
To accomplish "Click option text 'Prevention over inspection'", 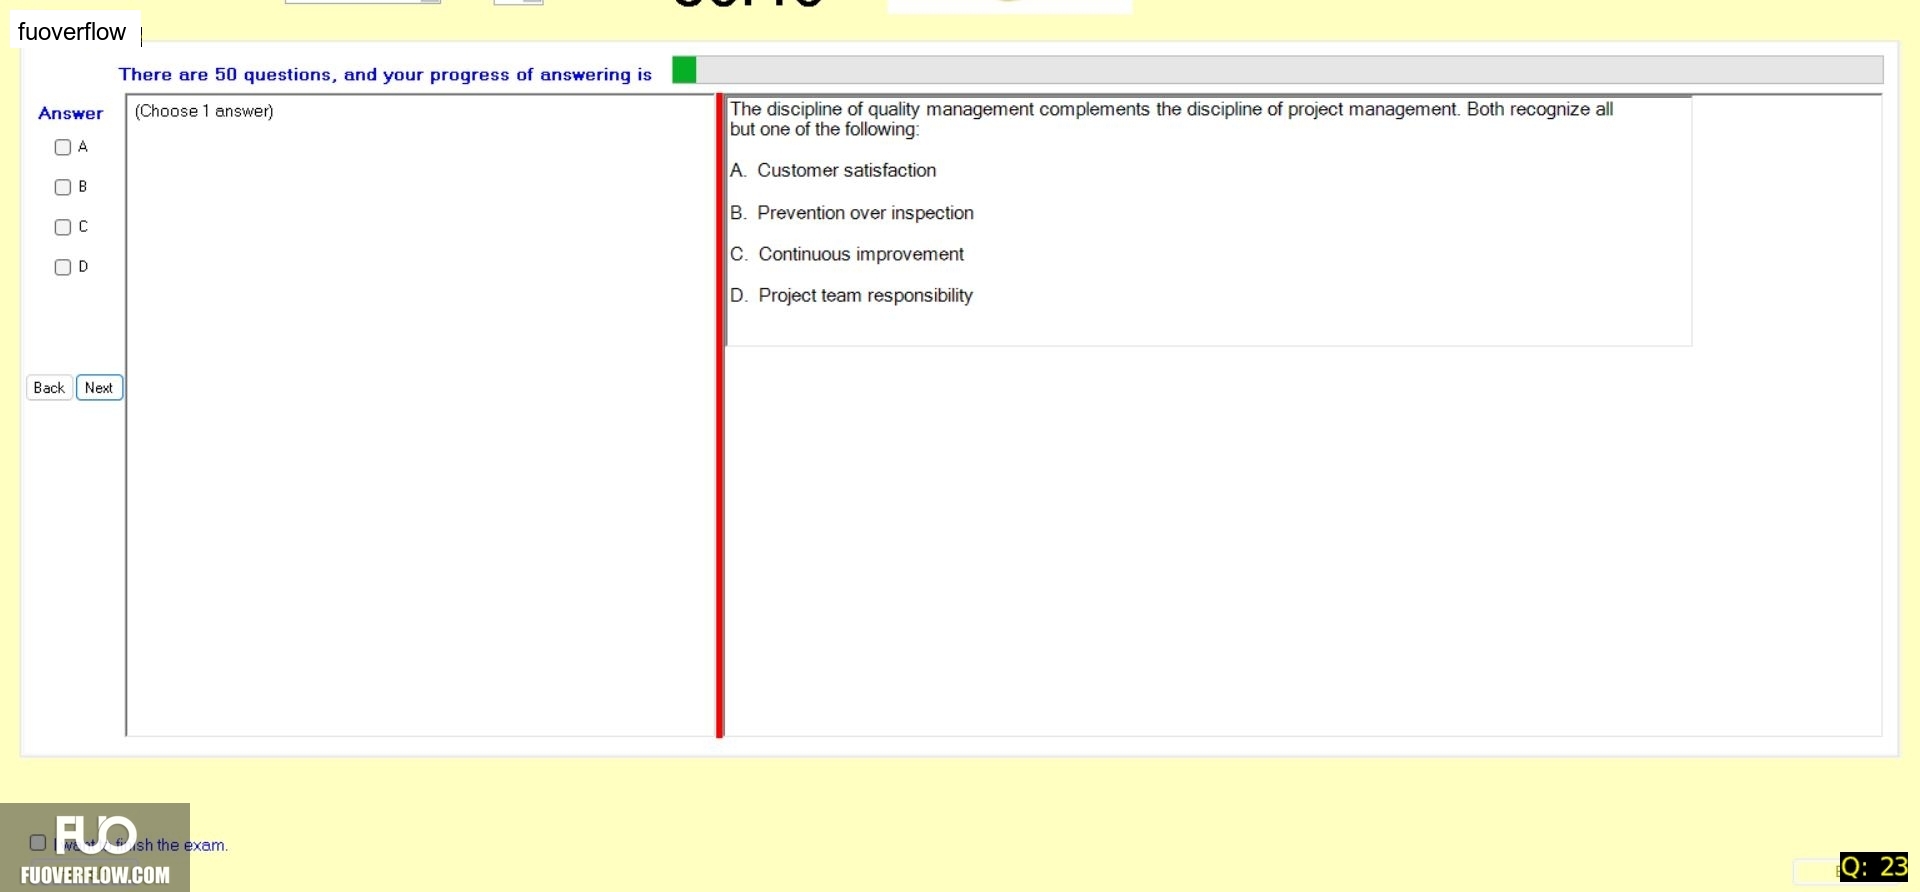I will click(865, 213).
